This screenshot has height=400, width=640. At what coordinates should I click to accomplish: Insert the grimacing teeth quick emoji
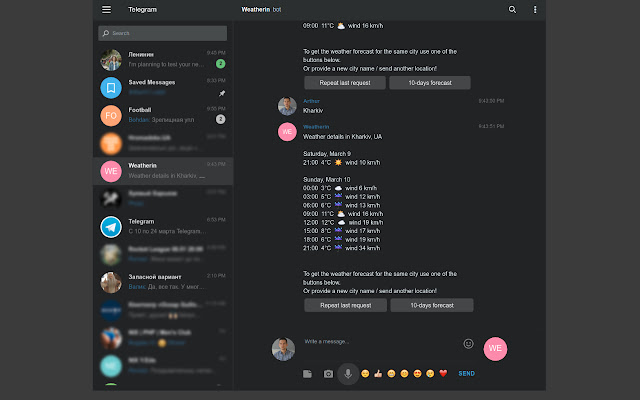click(x=391, y=373)
